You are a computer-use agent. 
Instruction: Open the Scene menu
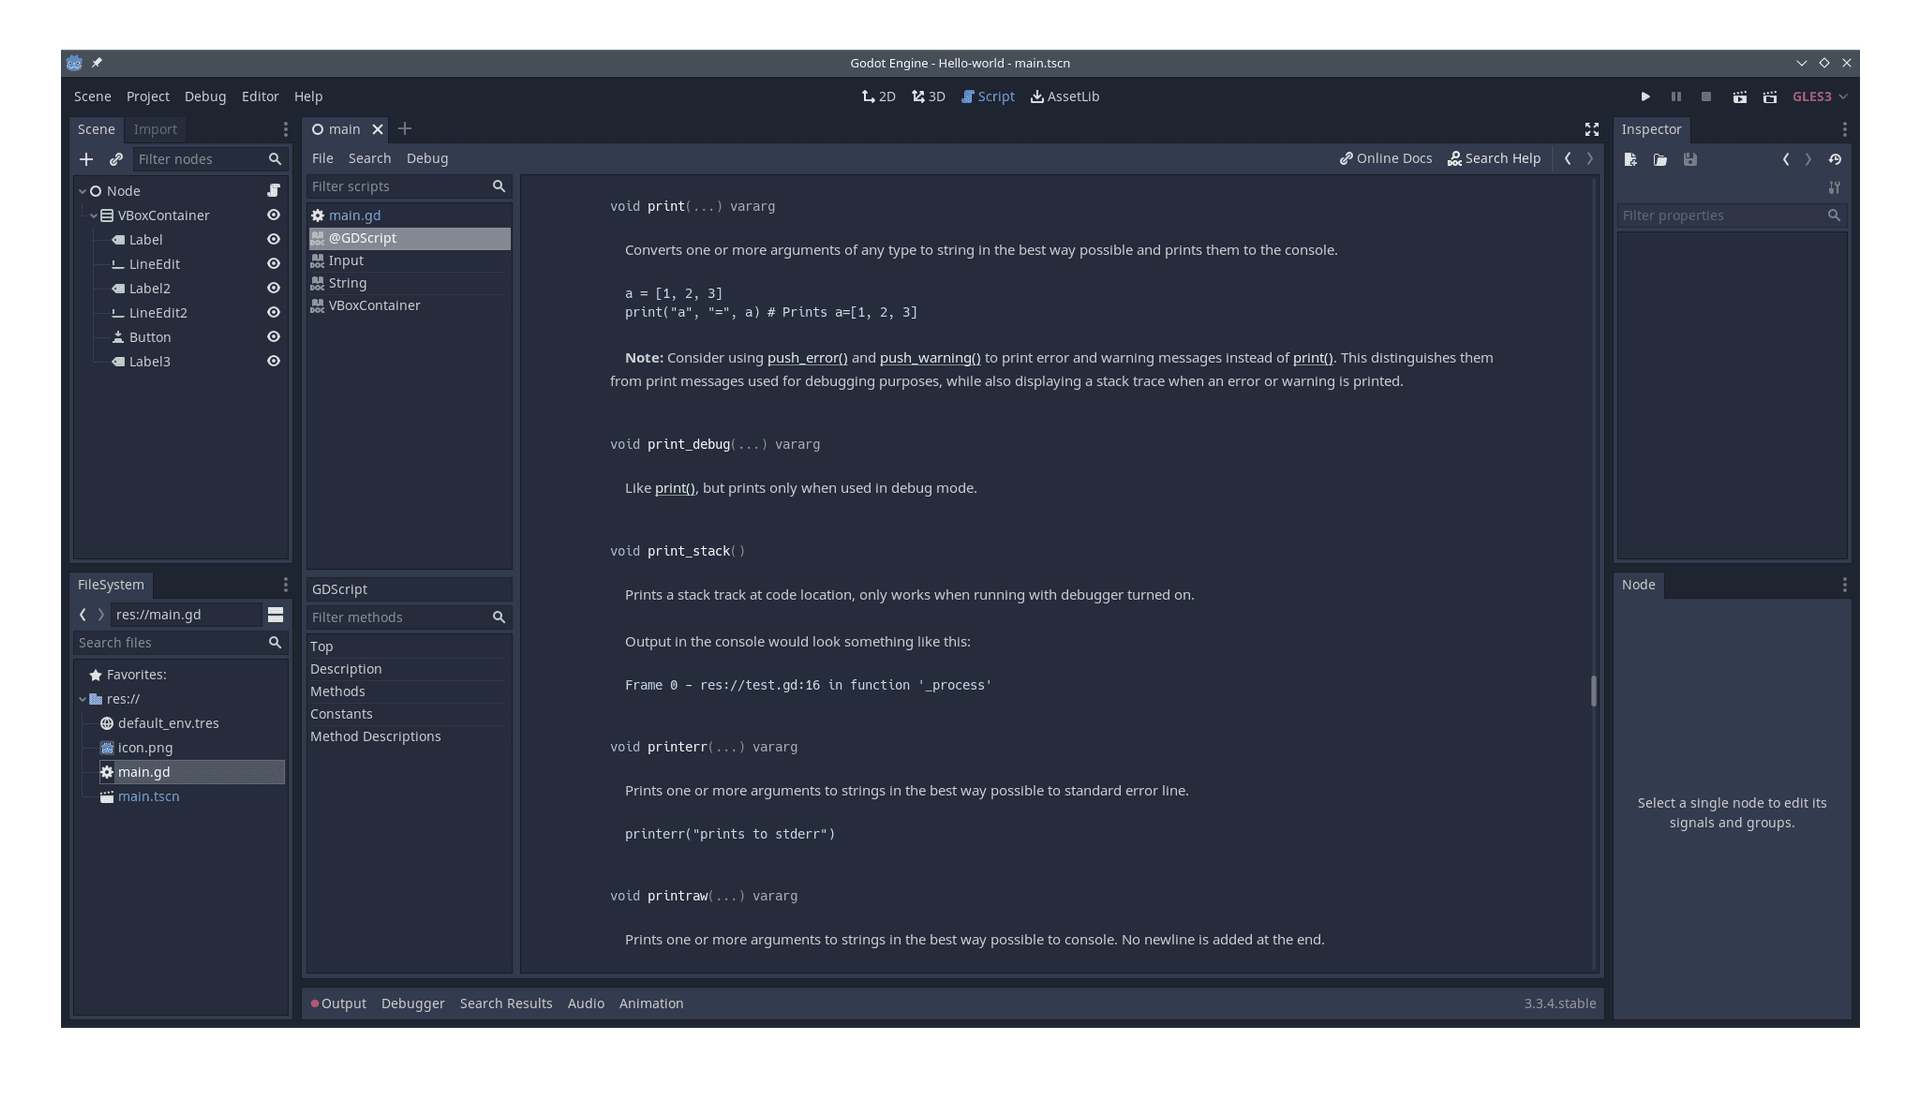(x=92, y=95)
